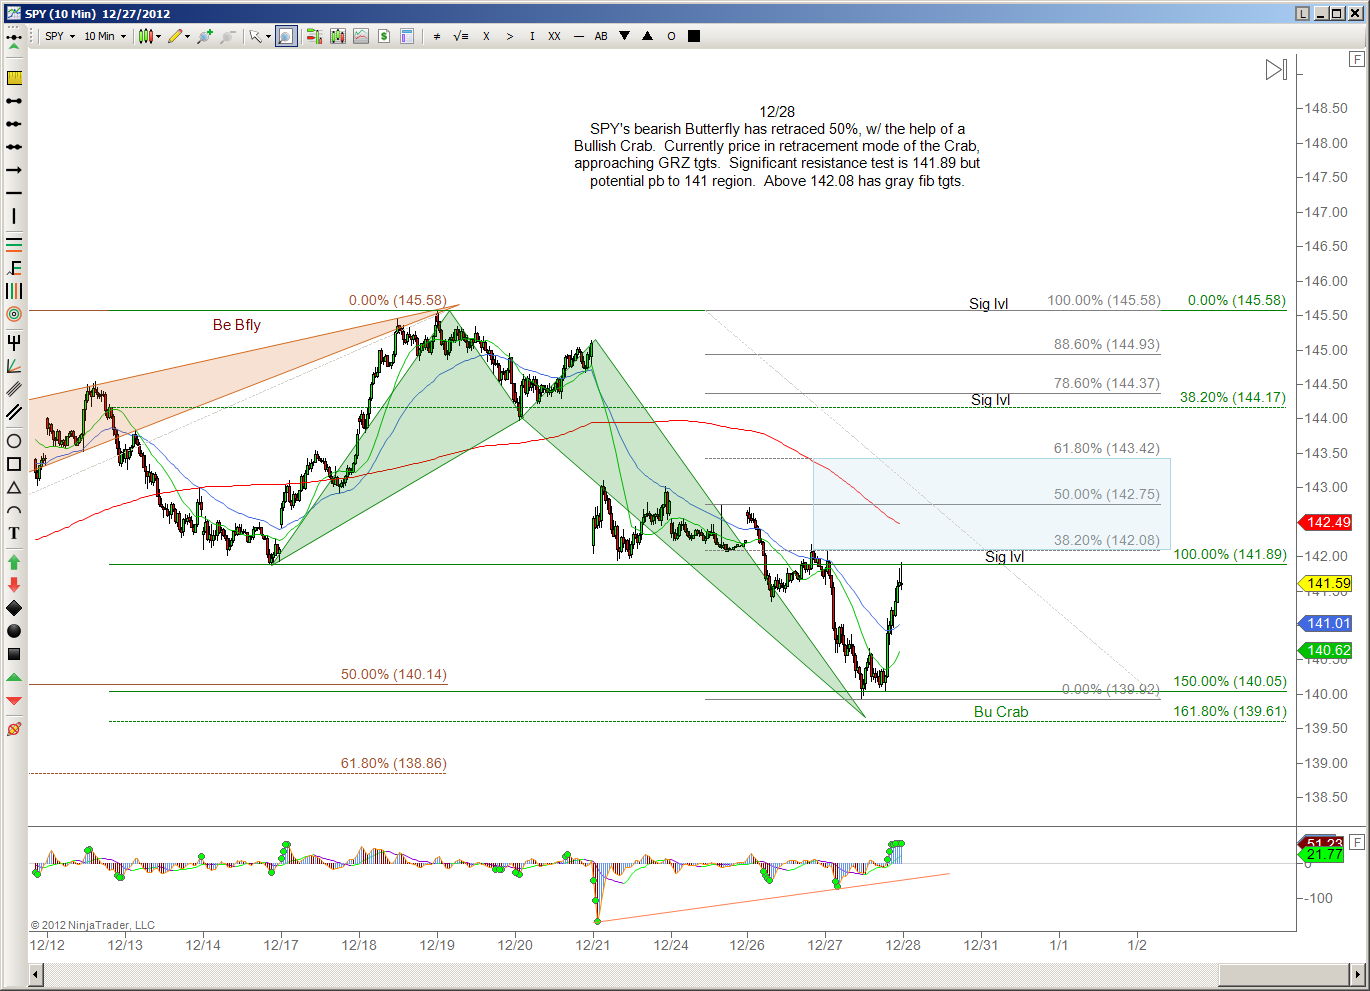Screen dimensions: 1370x991
Task: Jump to latest bar with skip-forward arrow
Action: (1276, 70)
